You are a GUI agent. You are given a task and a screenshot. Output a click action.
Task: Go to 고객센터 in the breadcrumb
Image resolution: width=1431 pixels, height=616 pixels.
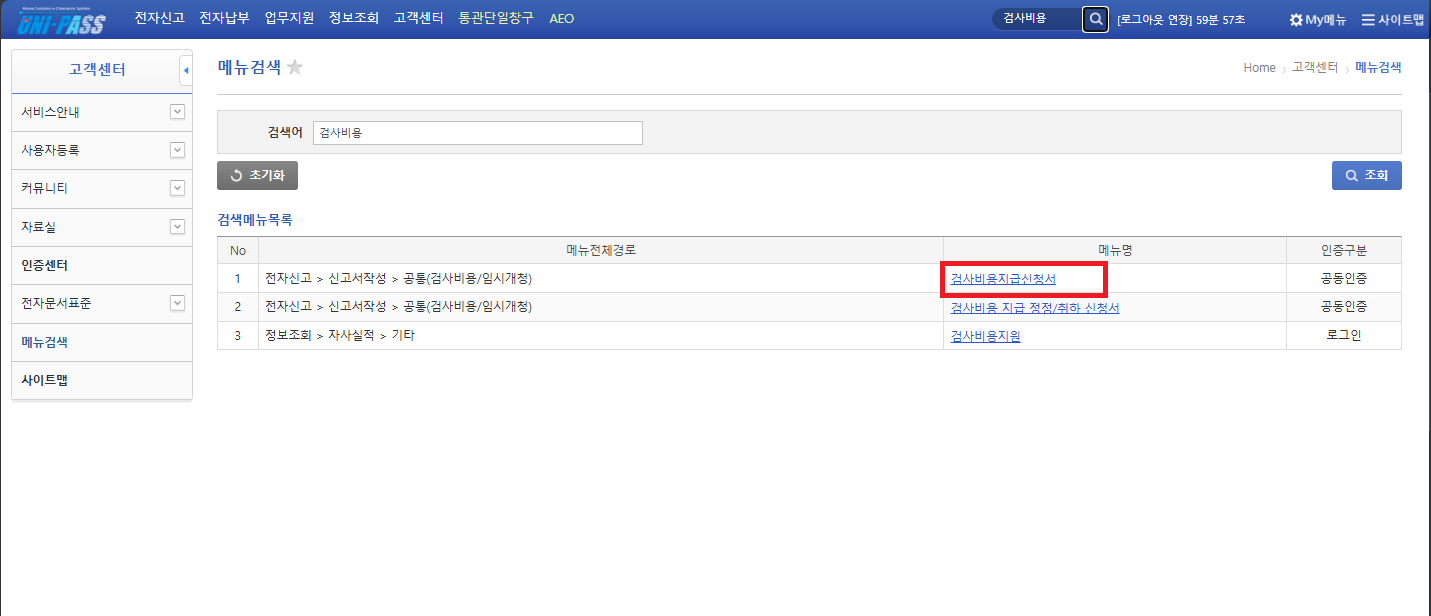tap(1315, 68)
